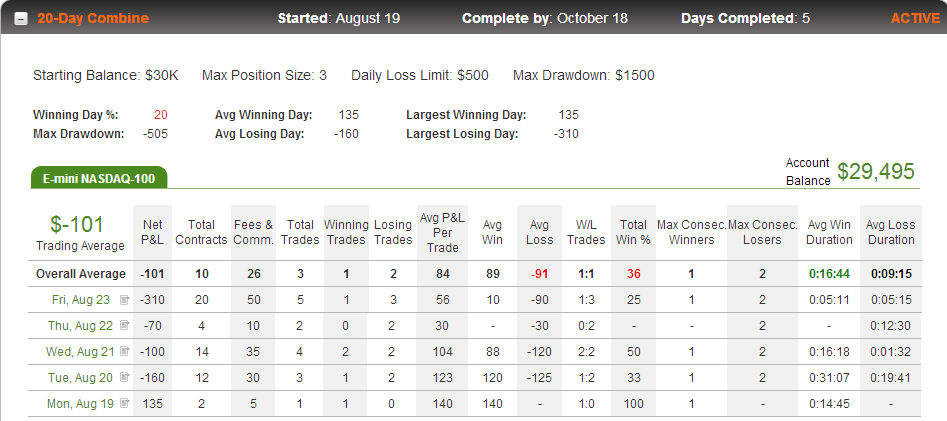
Task: Select the Avg Win Duration column header
Action: (829, 233)
